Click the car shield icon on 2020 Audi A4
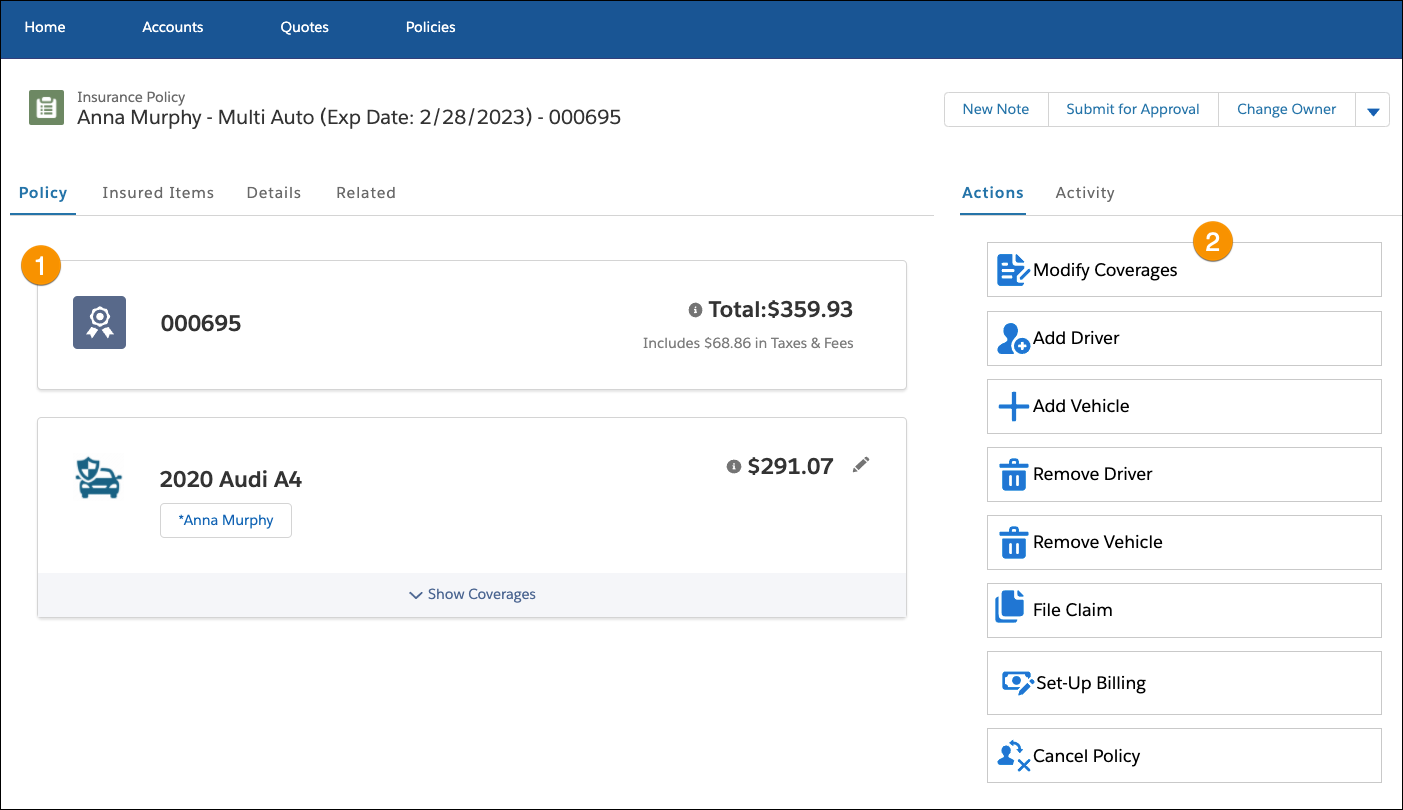Image resolution: width=1403 pixels, height=810 pixels. pos(99,478)
